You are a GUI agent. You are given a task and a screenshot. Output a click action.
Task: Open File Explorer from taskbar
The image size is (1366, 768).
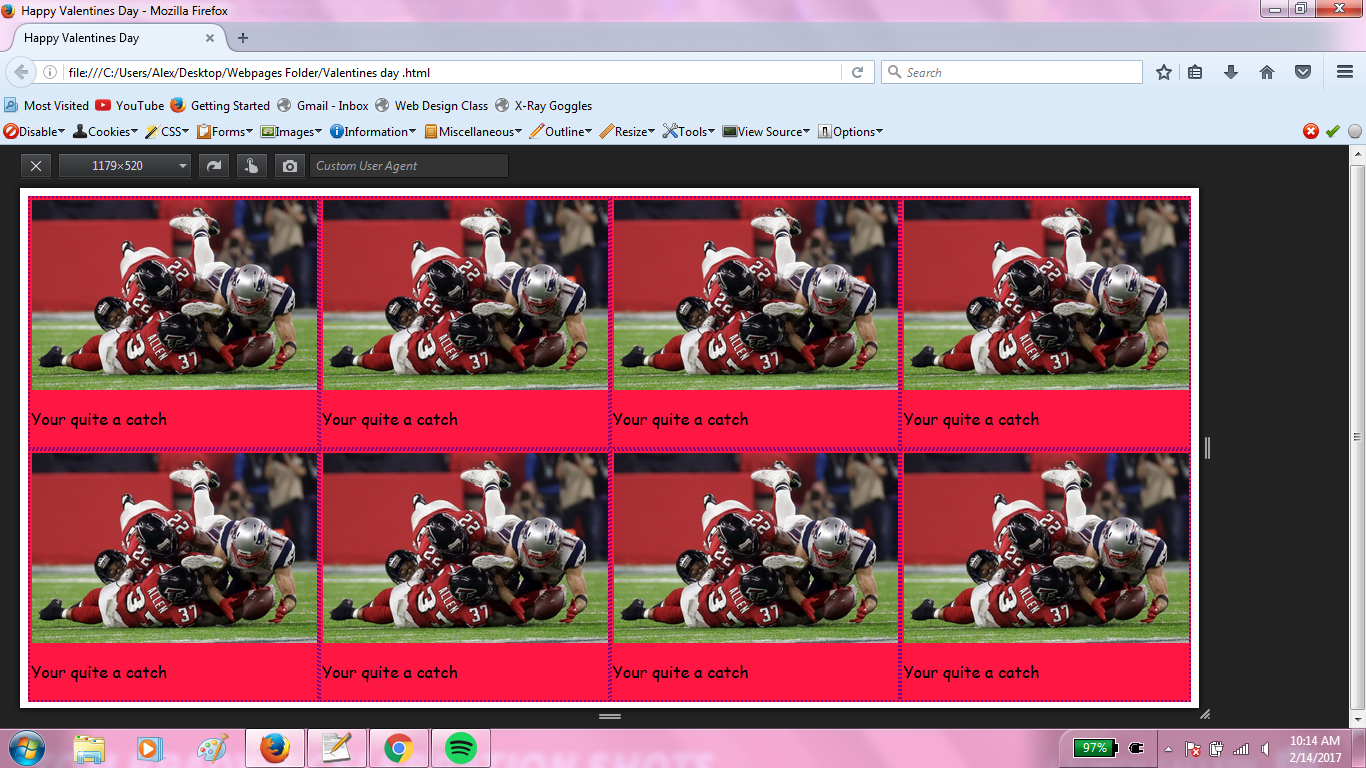tap(89, 748)
